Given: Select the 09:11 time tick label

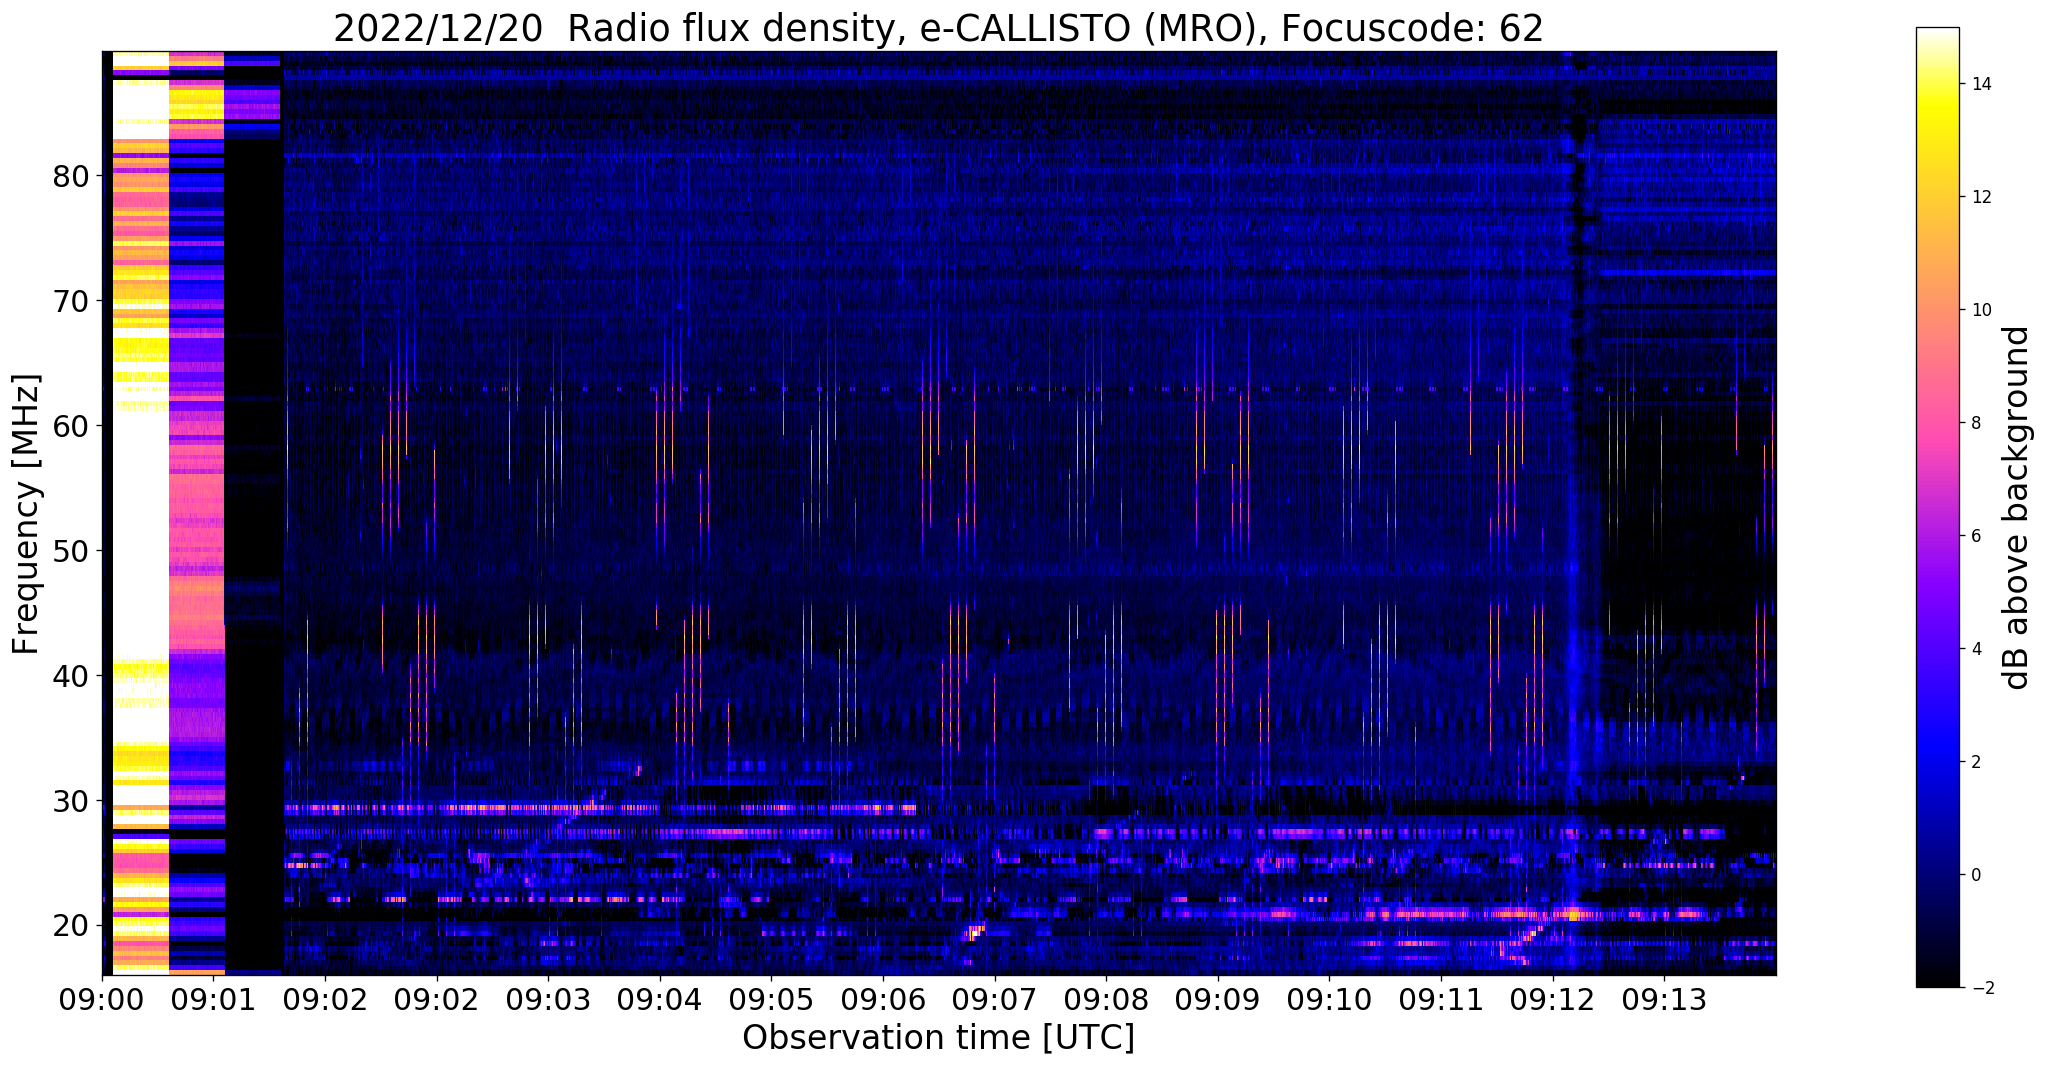Looking at the screenshot, I should pos(1441,1000).
